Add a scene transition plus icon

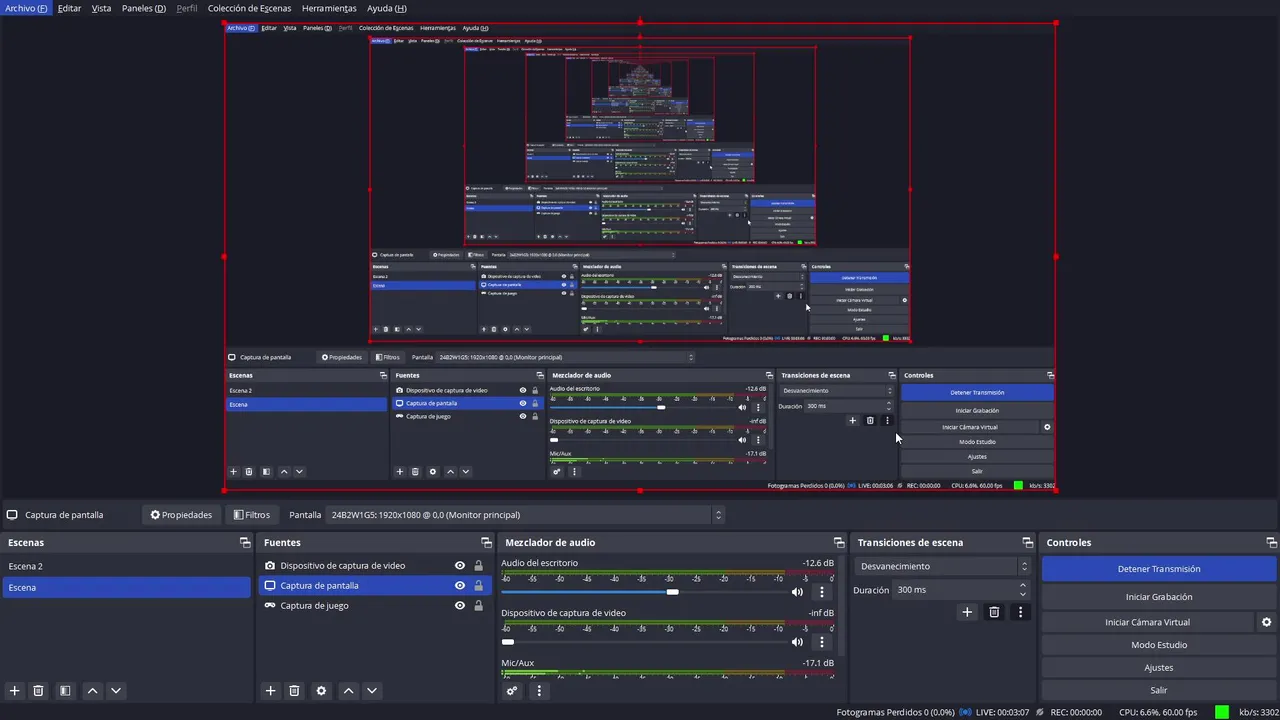coord(967,612)
